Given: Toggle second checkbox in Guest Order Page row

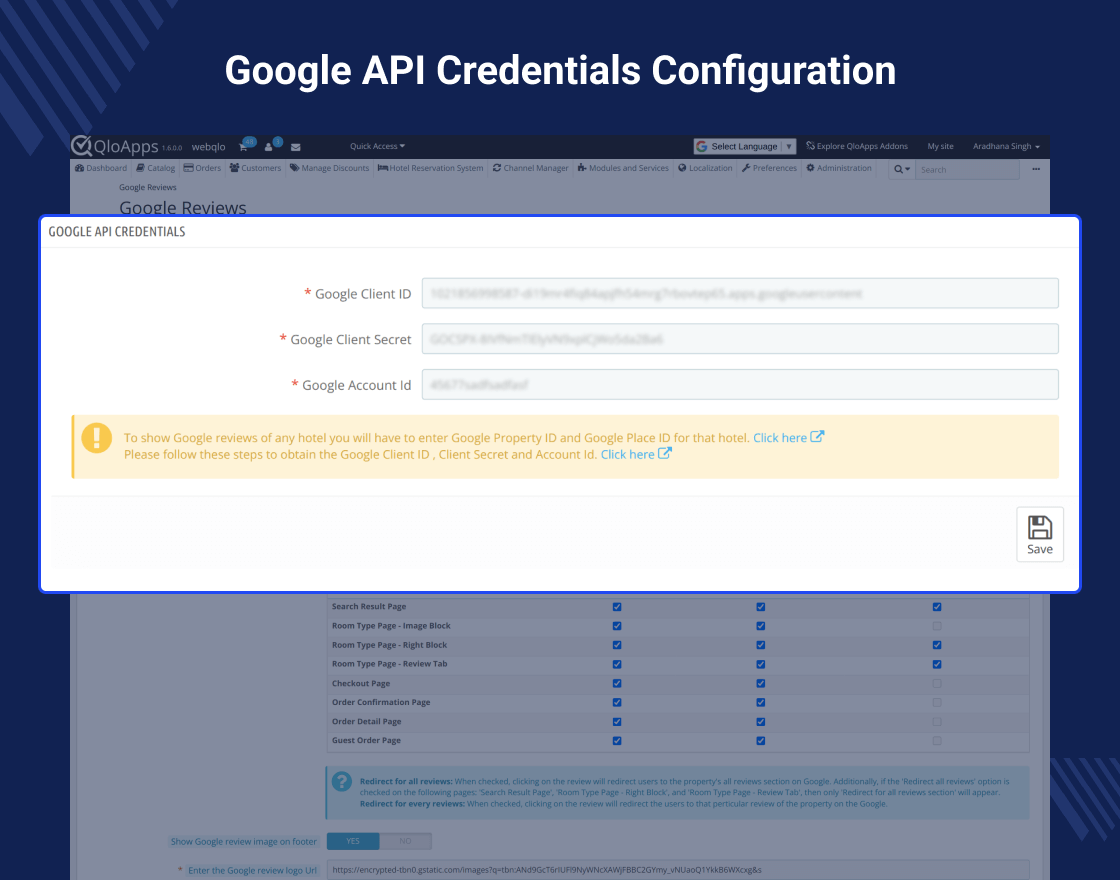Looking at the screenshot, I should click(761, 741).
